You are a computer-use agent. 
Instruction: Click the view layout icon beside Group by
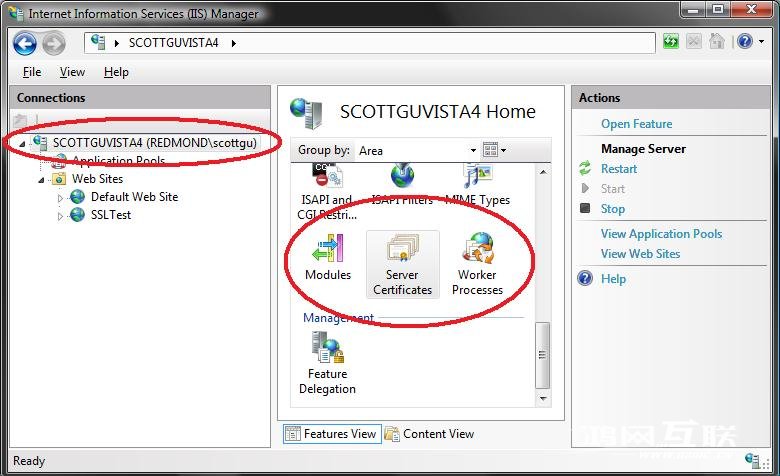(490, 150)
